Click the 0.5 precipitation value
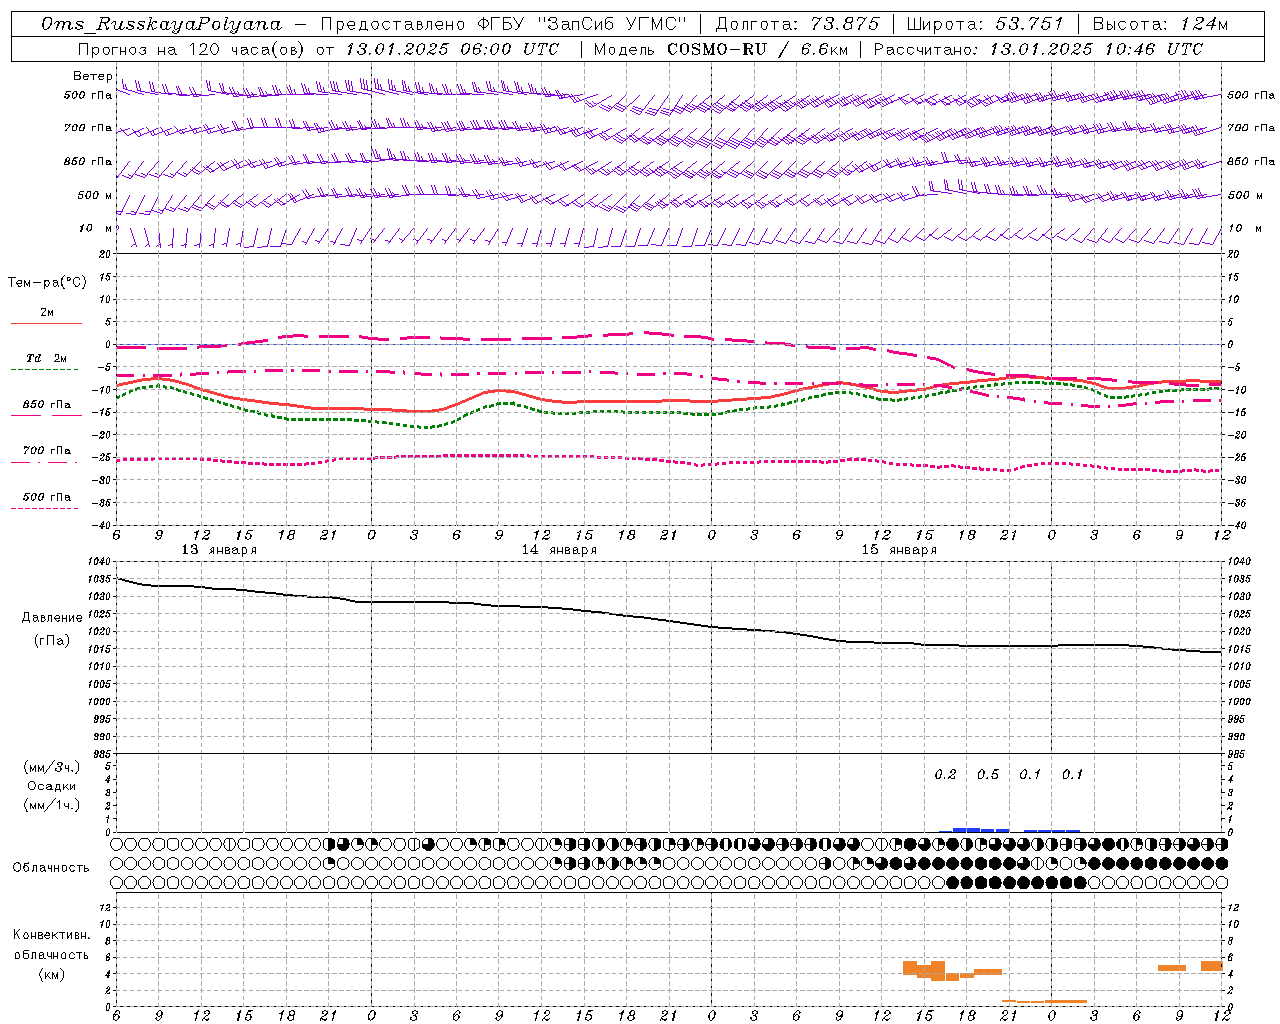1280x1024 pixels. pos(988,775)
